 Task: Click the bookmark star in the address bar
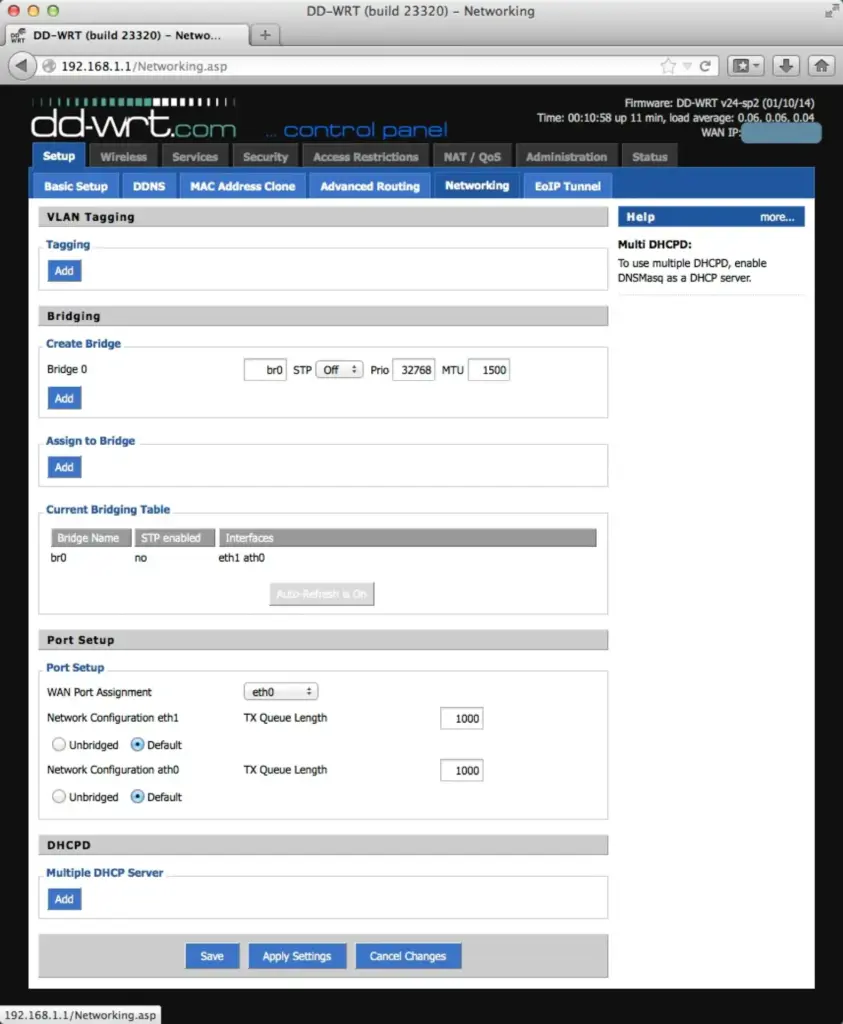click(x=668, y=66)
